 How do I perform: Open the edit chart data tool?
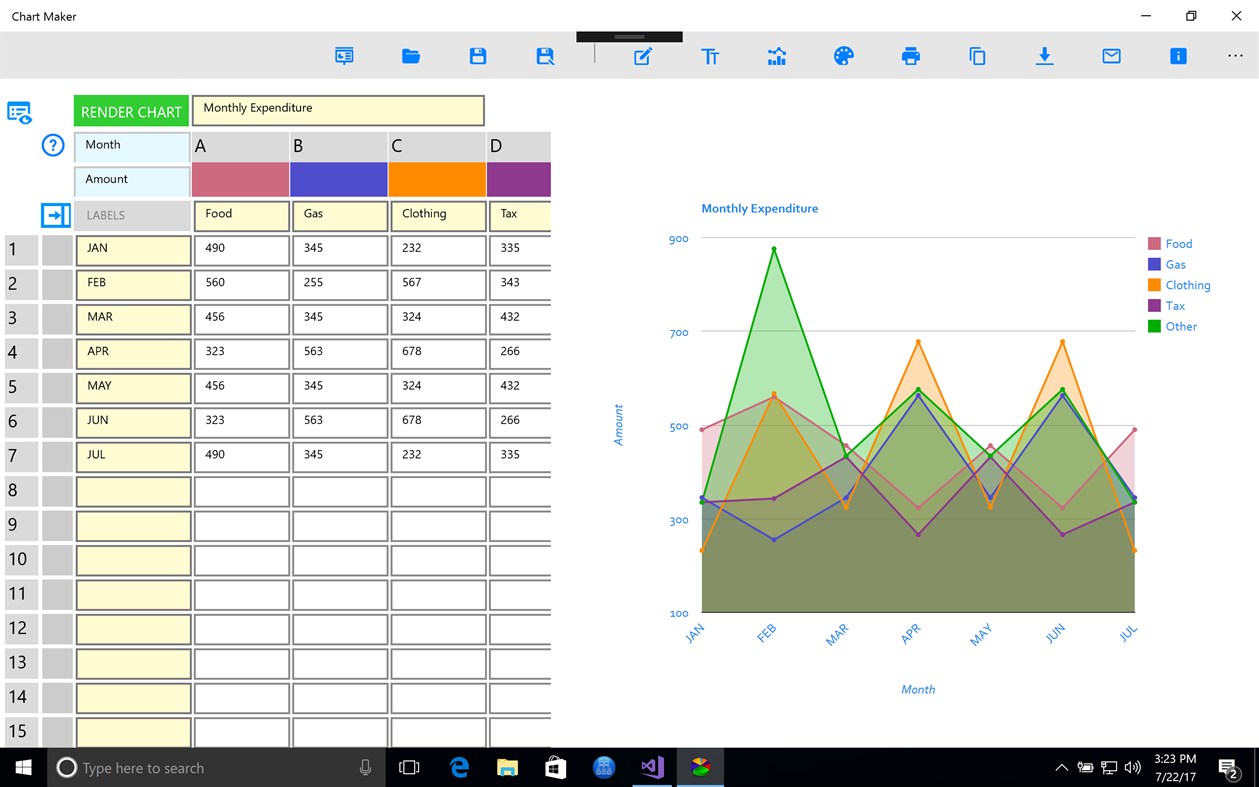point(641,56)
